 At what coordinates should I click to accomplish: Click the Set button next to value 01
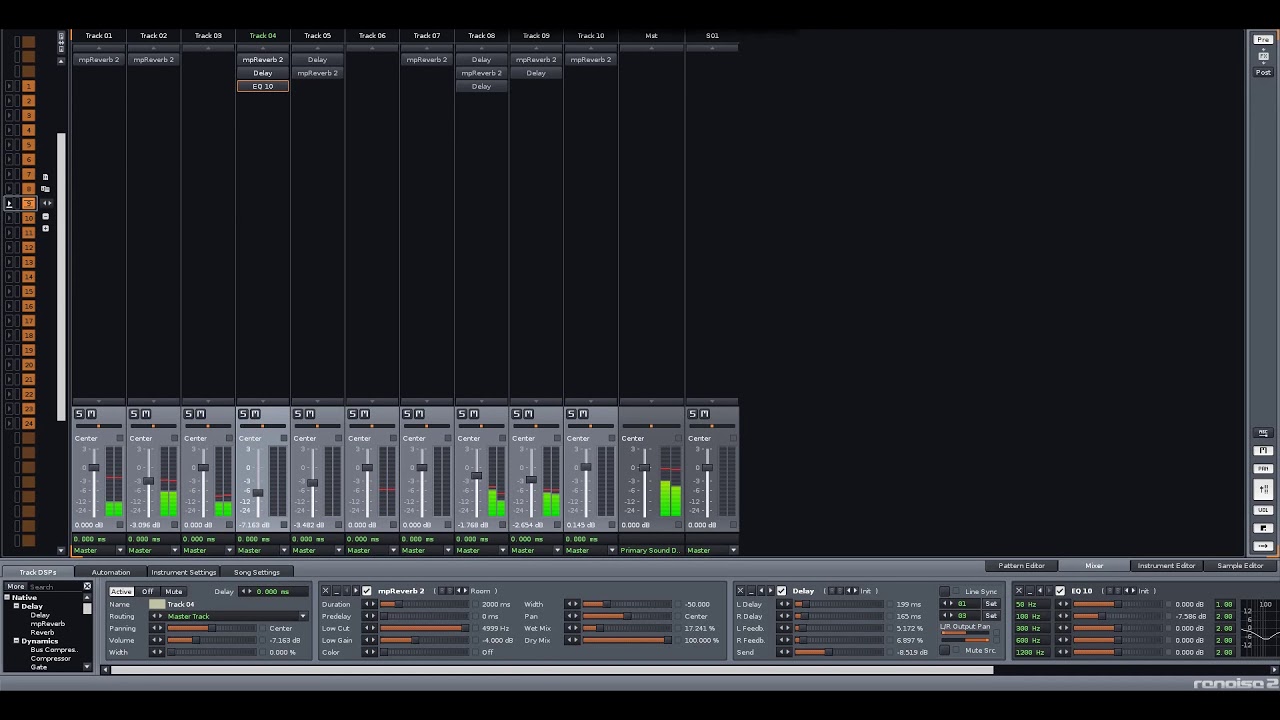tap(991, 604)
